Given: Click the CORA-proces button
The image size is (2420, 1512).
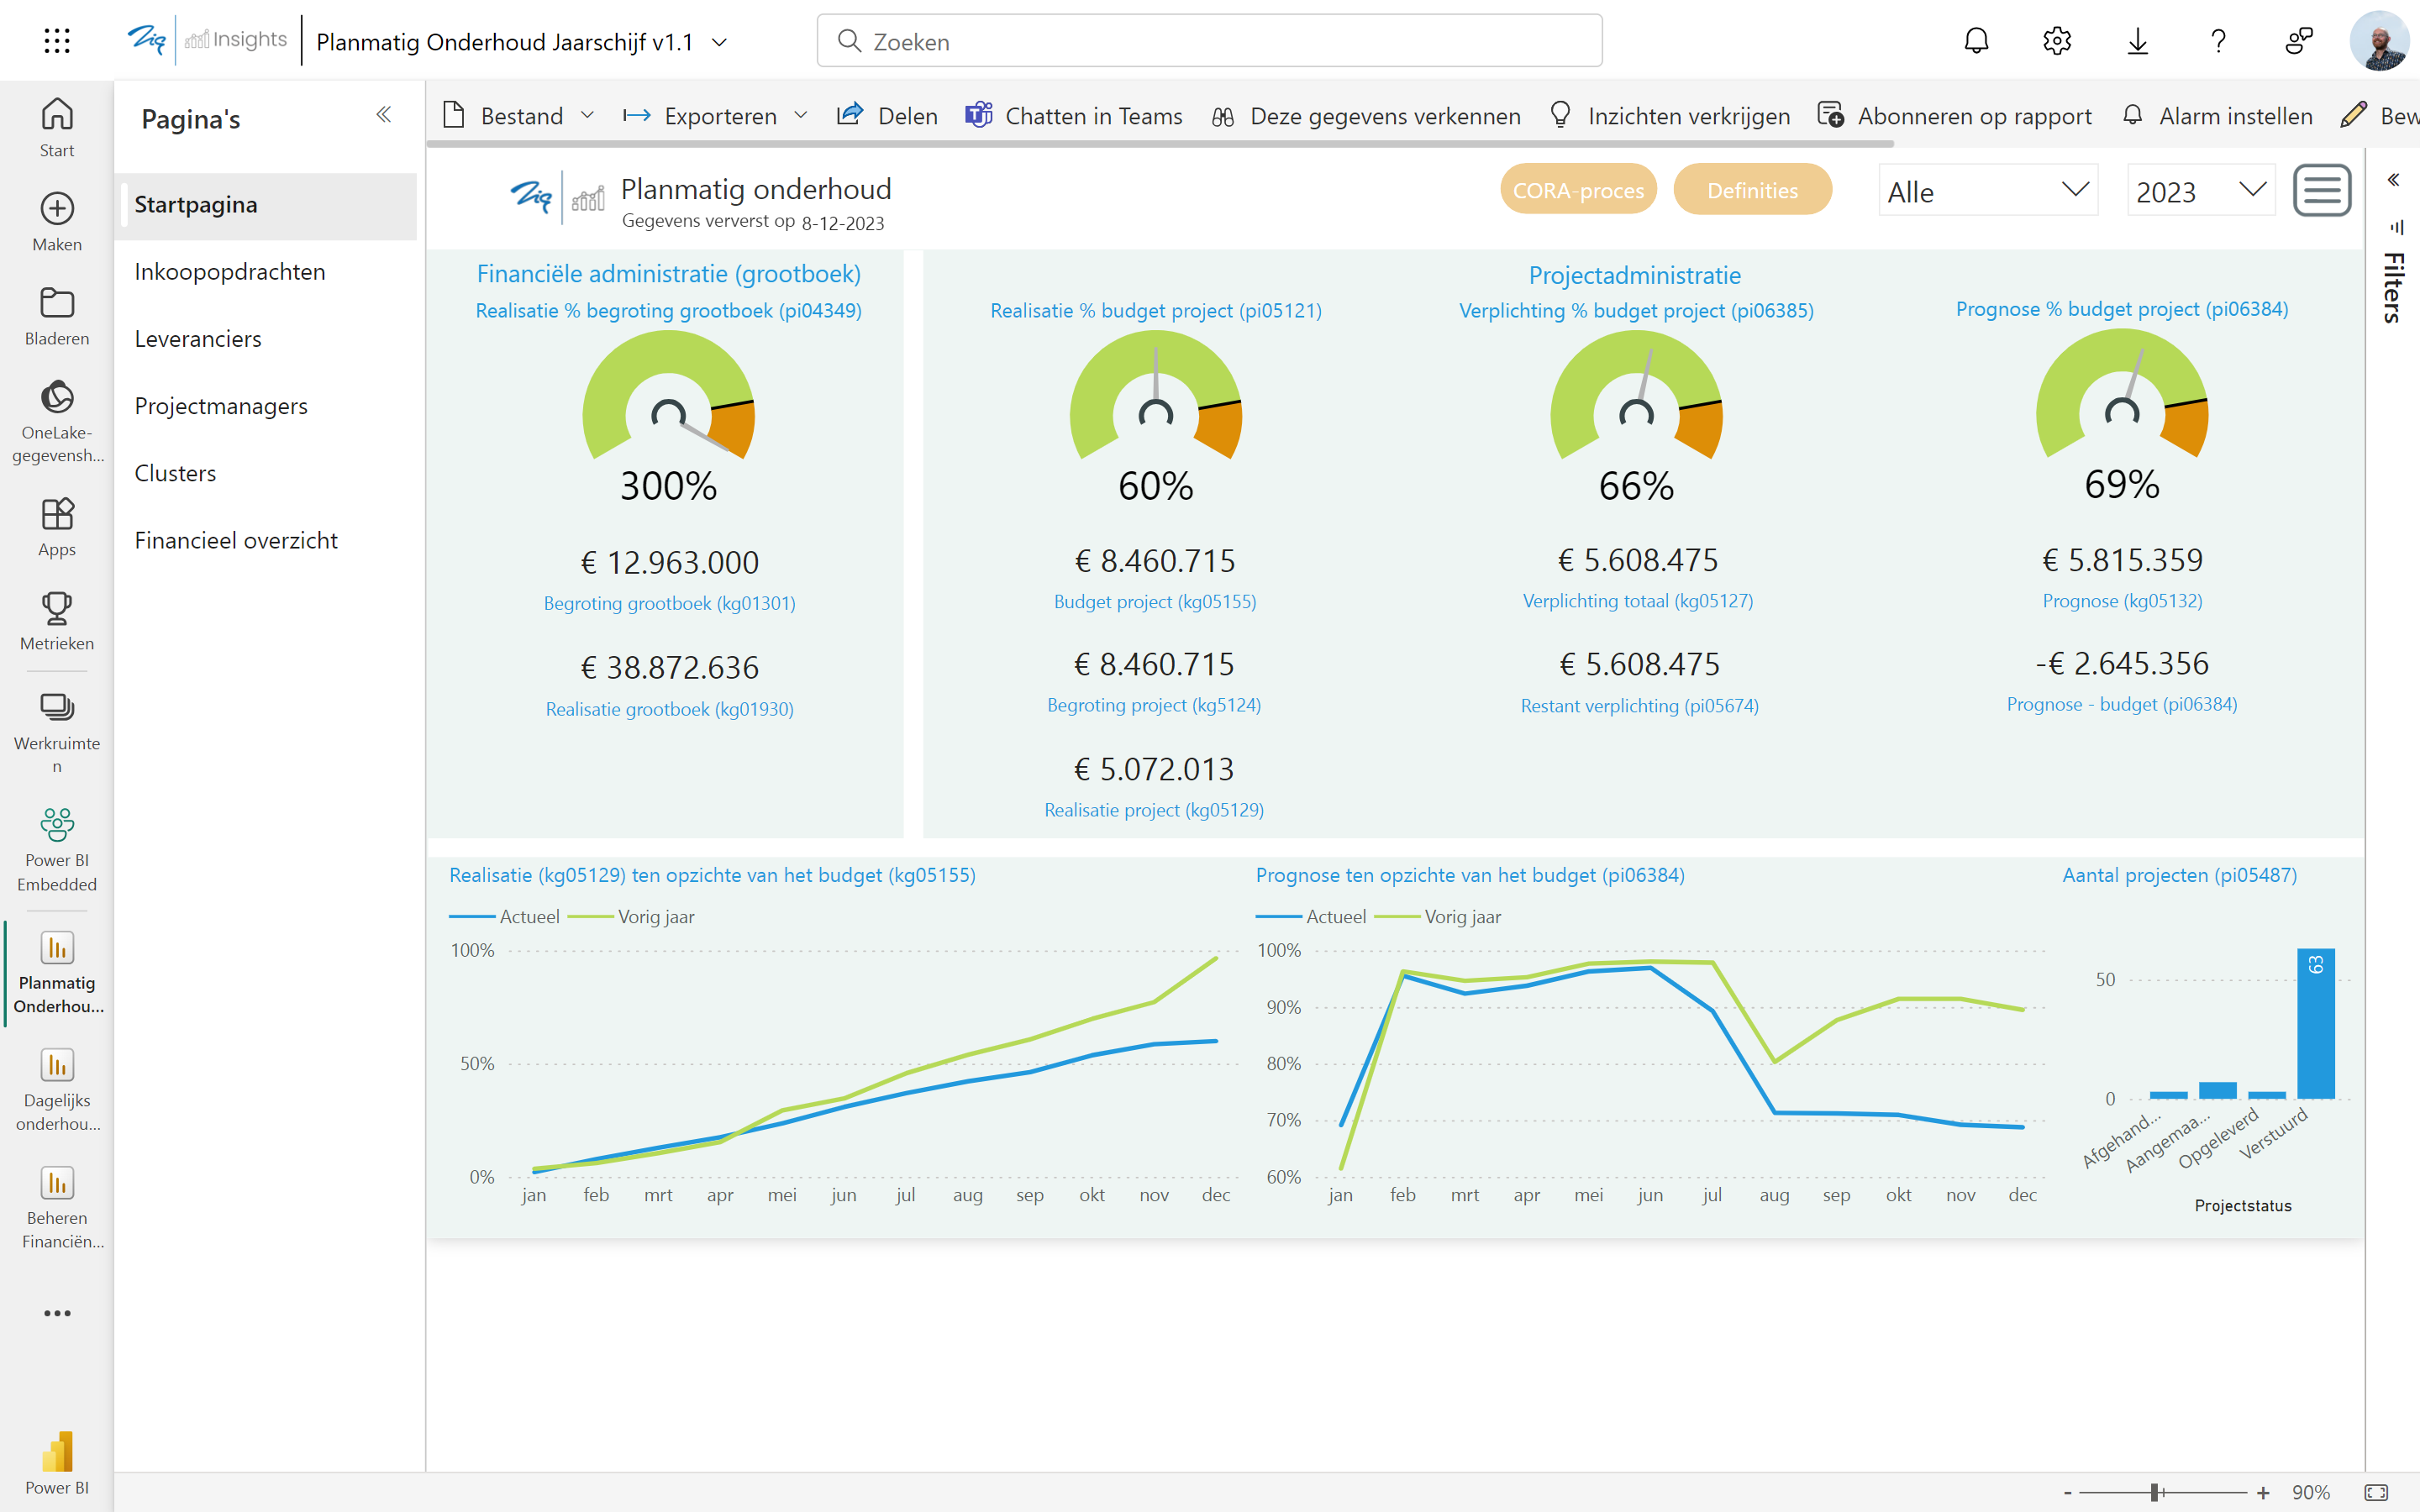Looking at the screenshot, I should click(x=1577, y=190).
